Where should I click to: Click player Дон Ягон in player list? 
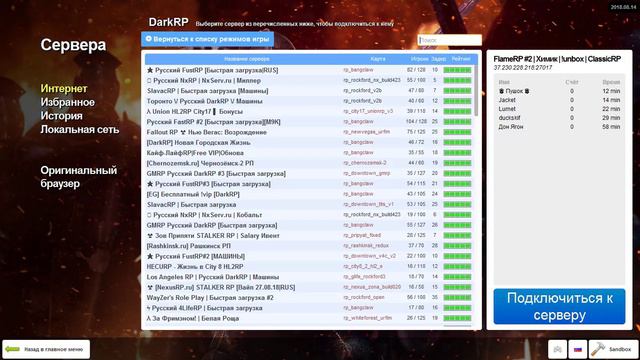pyautogui.click(x=511, y=127)
